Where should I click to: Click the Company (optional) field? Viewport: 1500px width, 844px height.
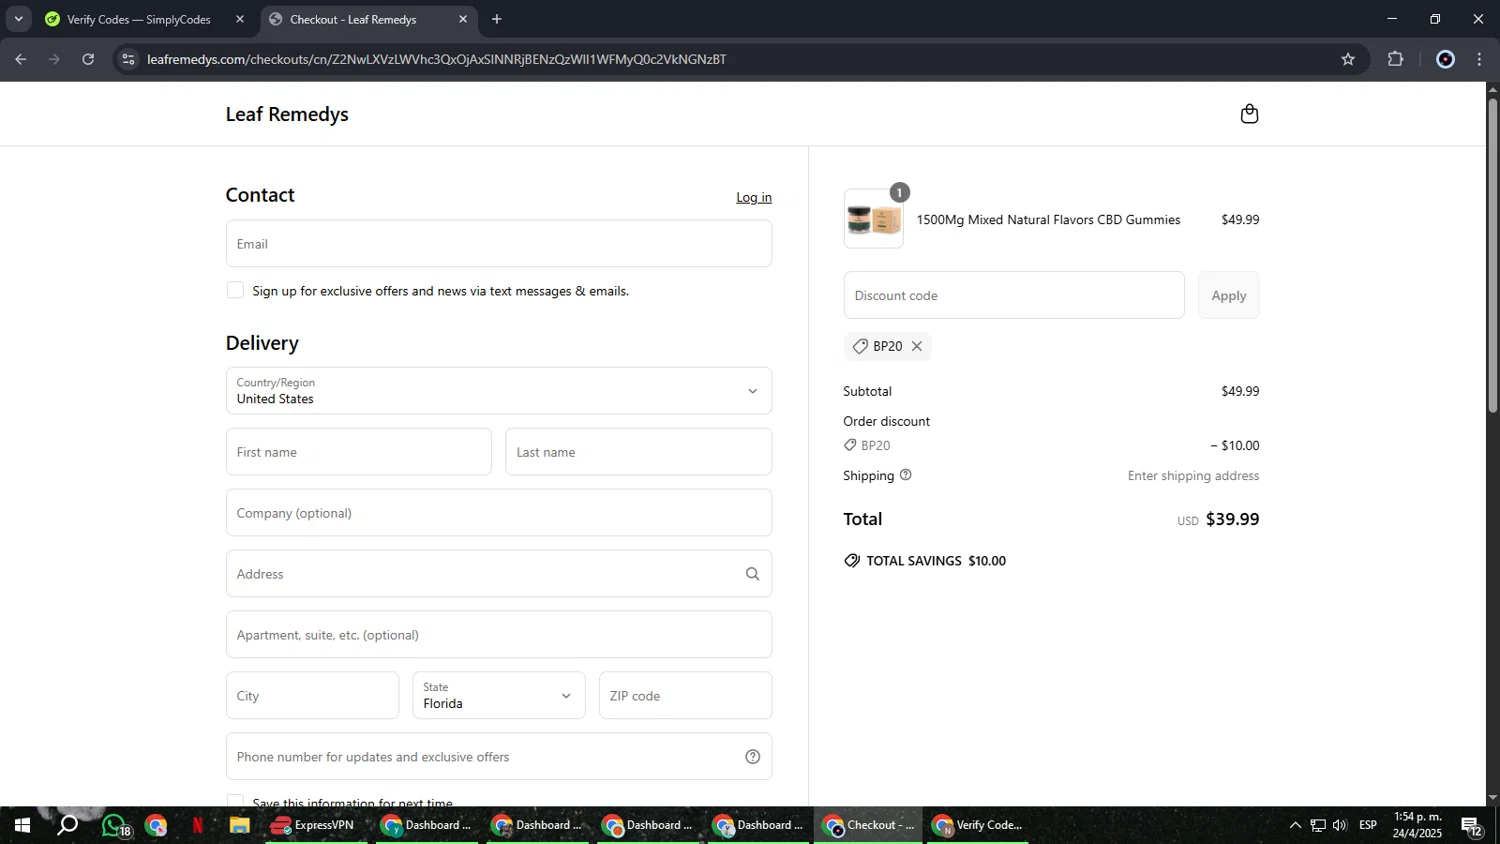[x=499, y=513]
